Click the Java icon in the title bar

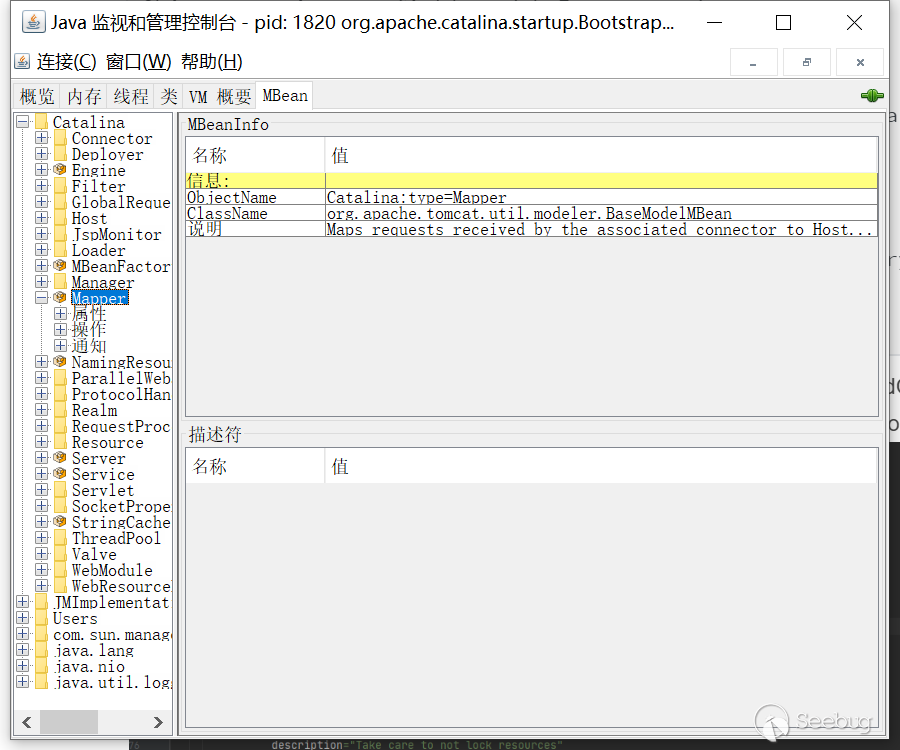[x=33, y=22]
